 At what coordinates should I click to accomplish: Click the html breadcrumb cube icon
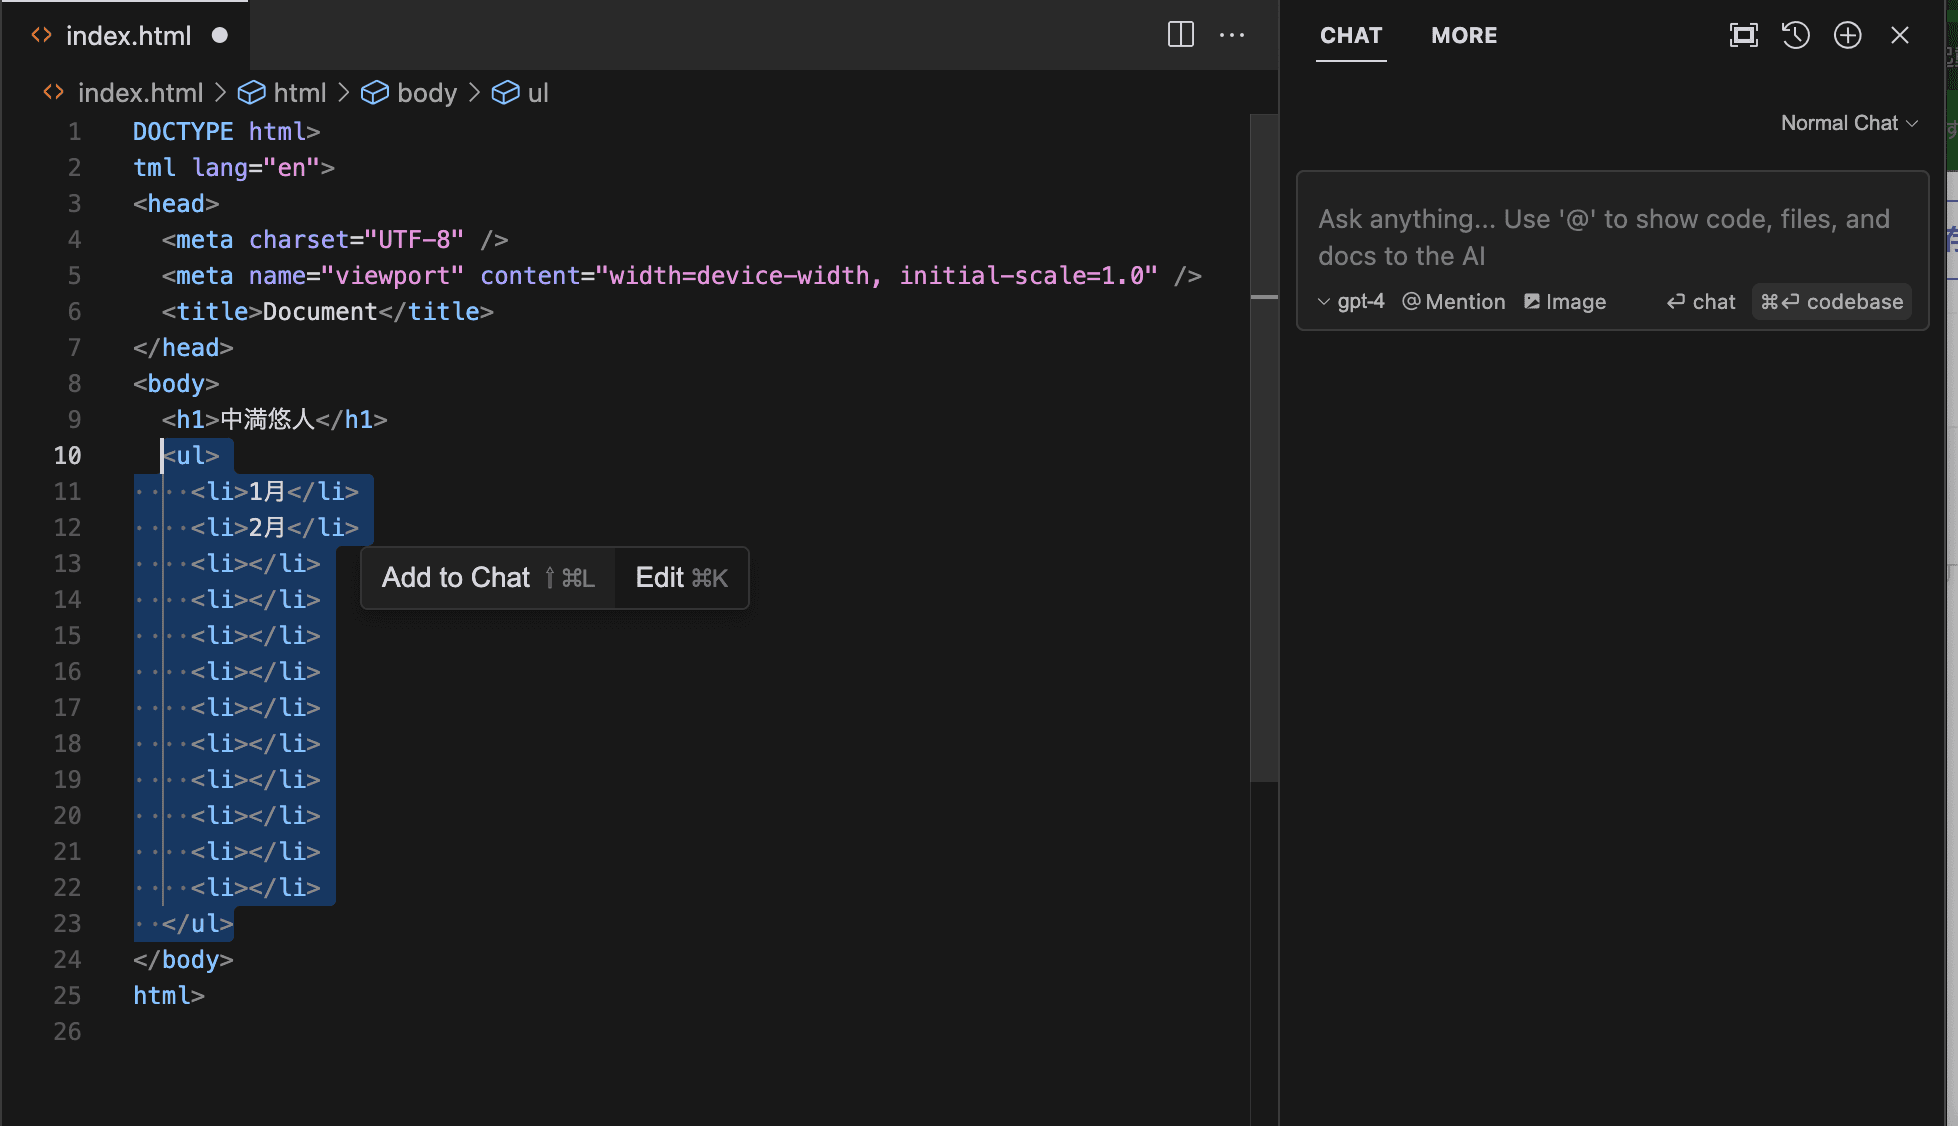click(x=251, y=93)
